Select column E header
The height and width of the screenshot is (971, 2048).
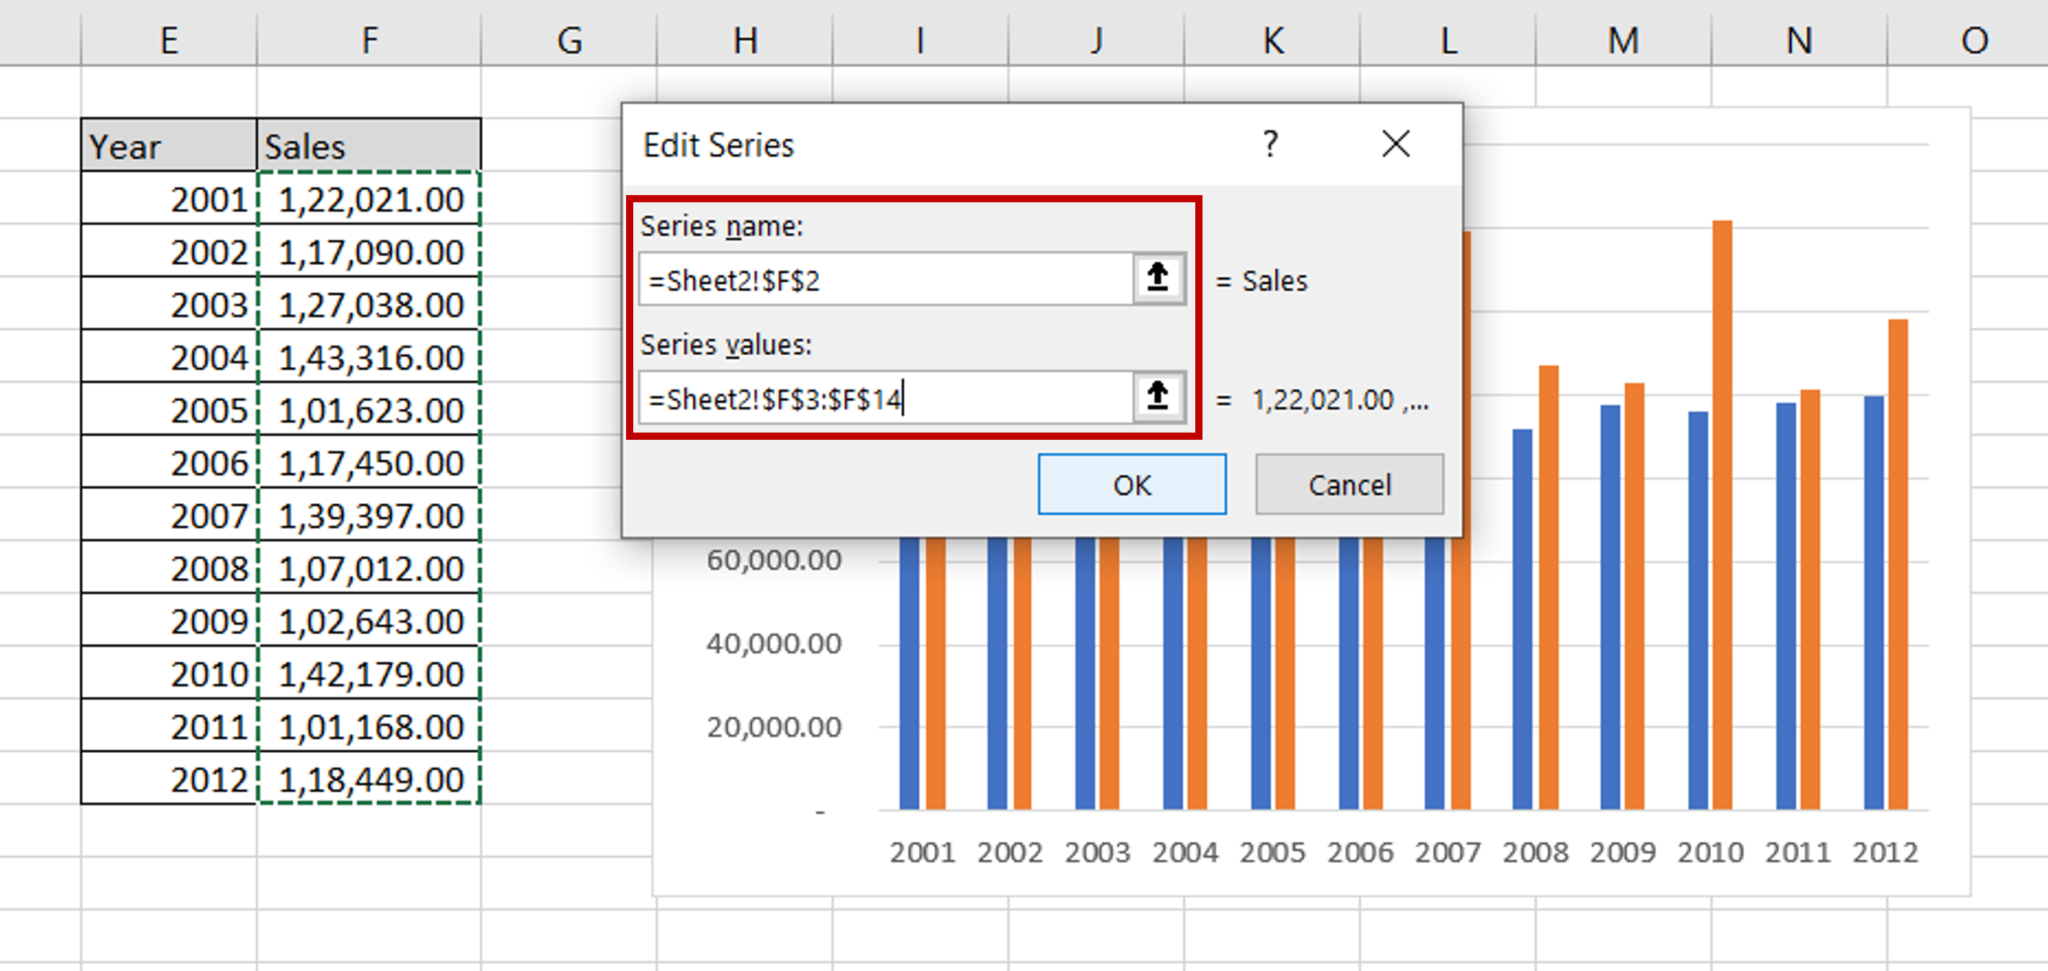[x=168, y=40]
